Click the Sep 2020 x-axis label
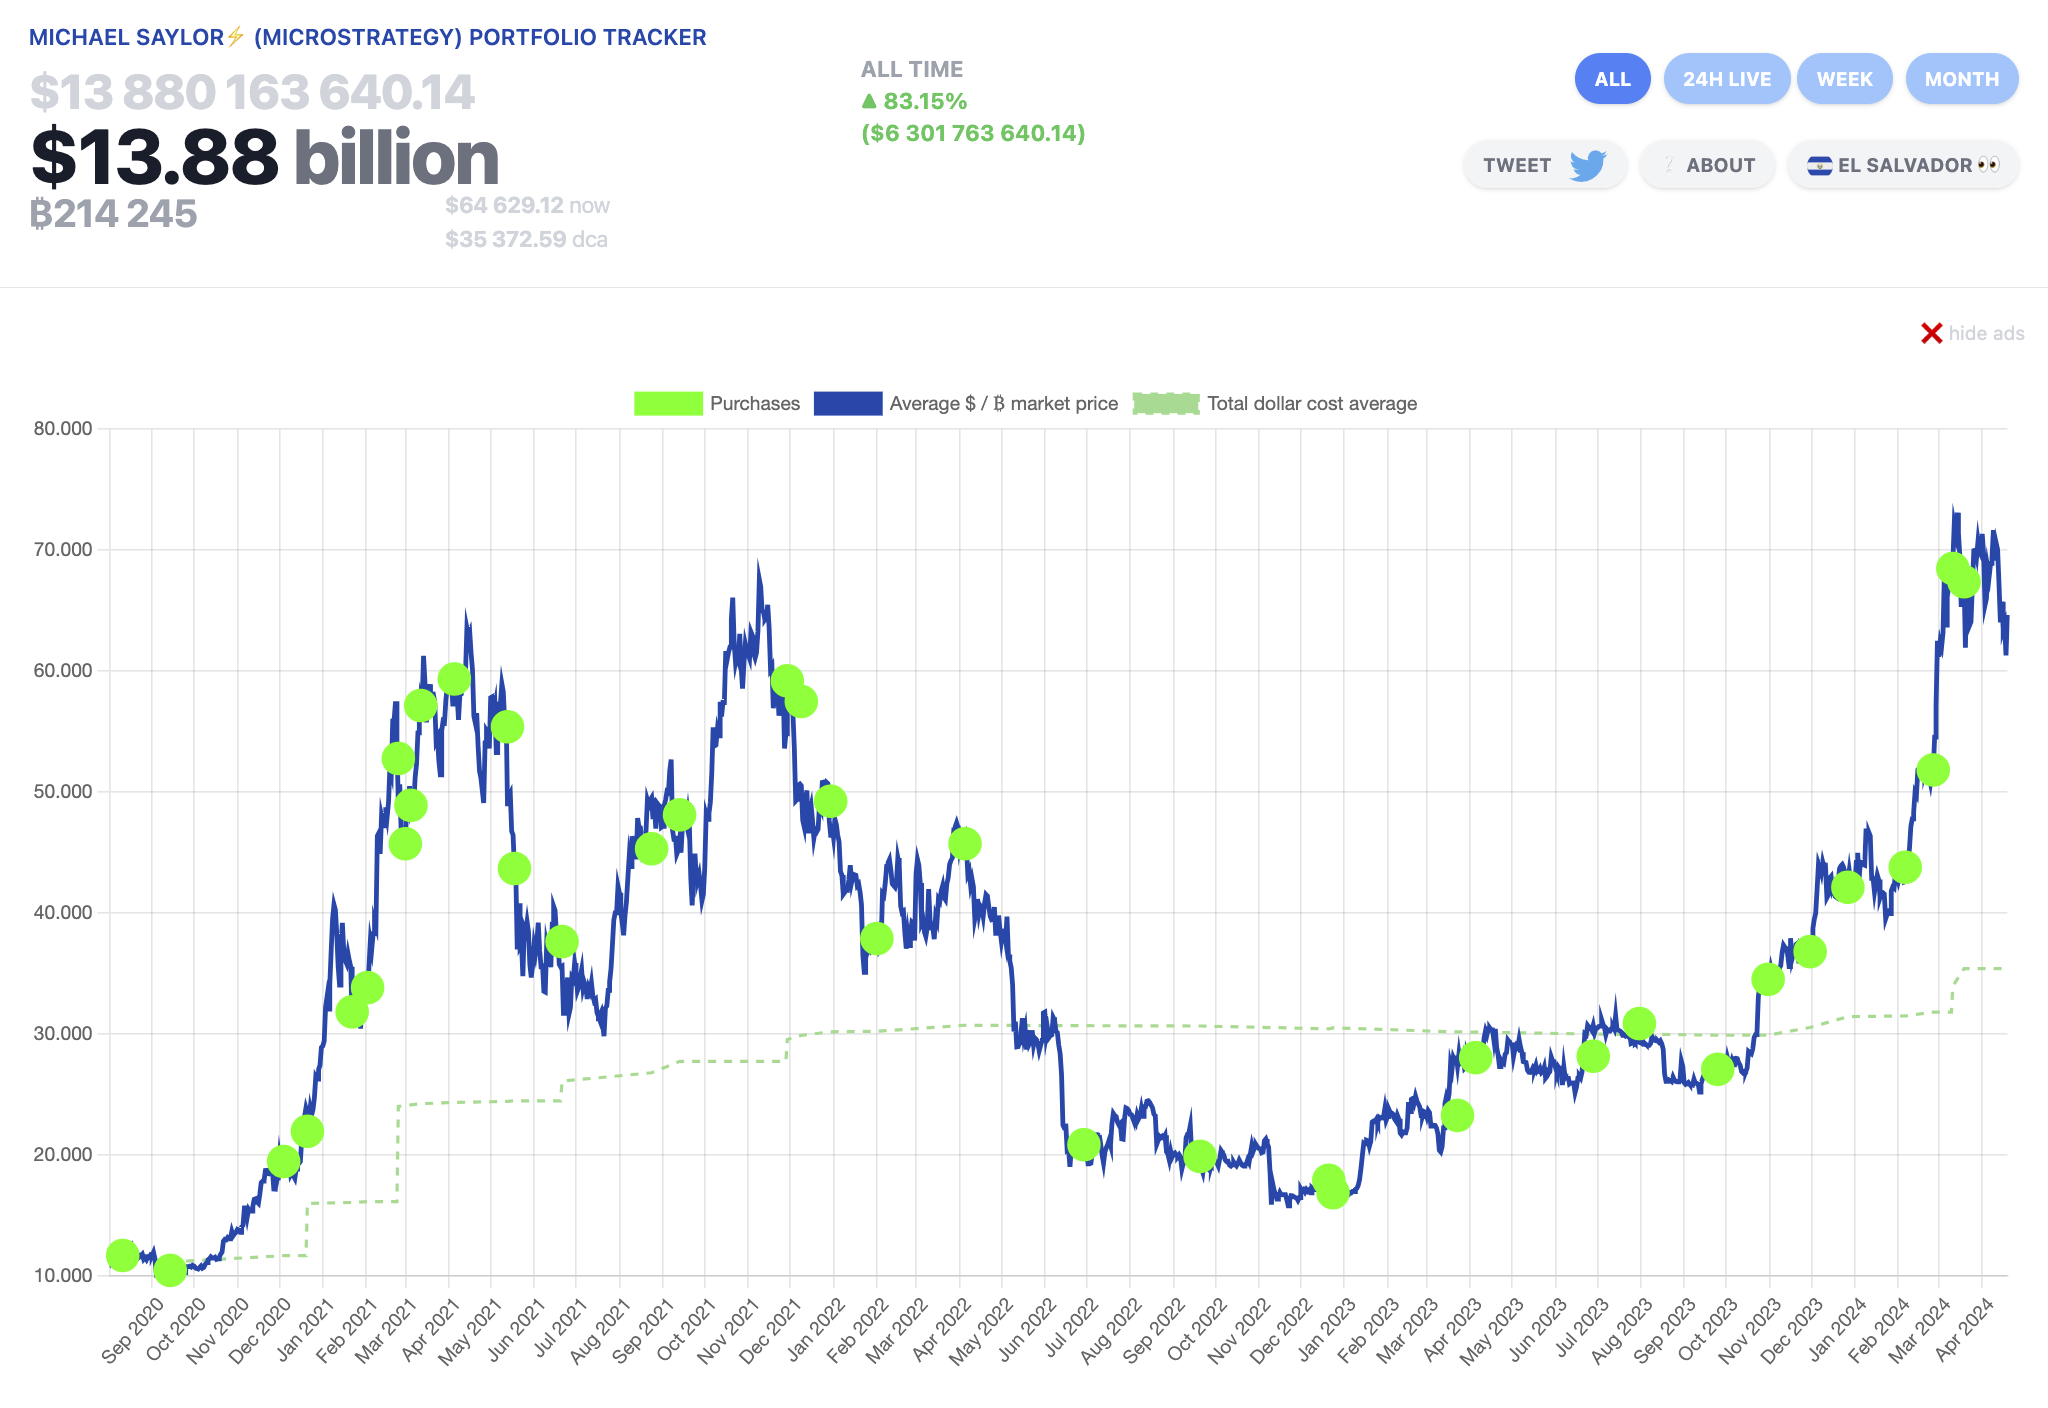 point(132,1330)
